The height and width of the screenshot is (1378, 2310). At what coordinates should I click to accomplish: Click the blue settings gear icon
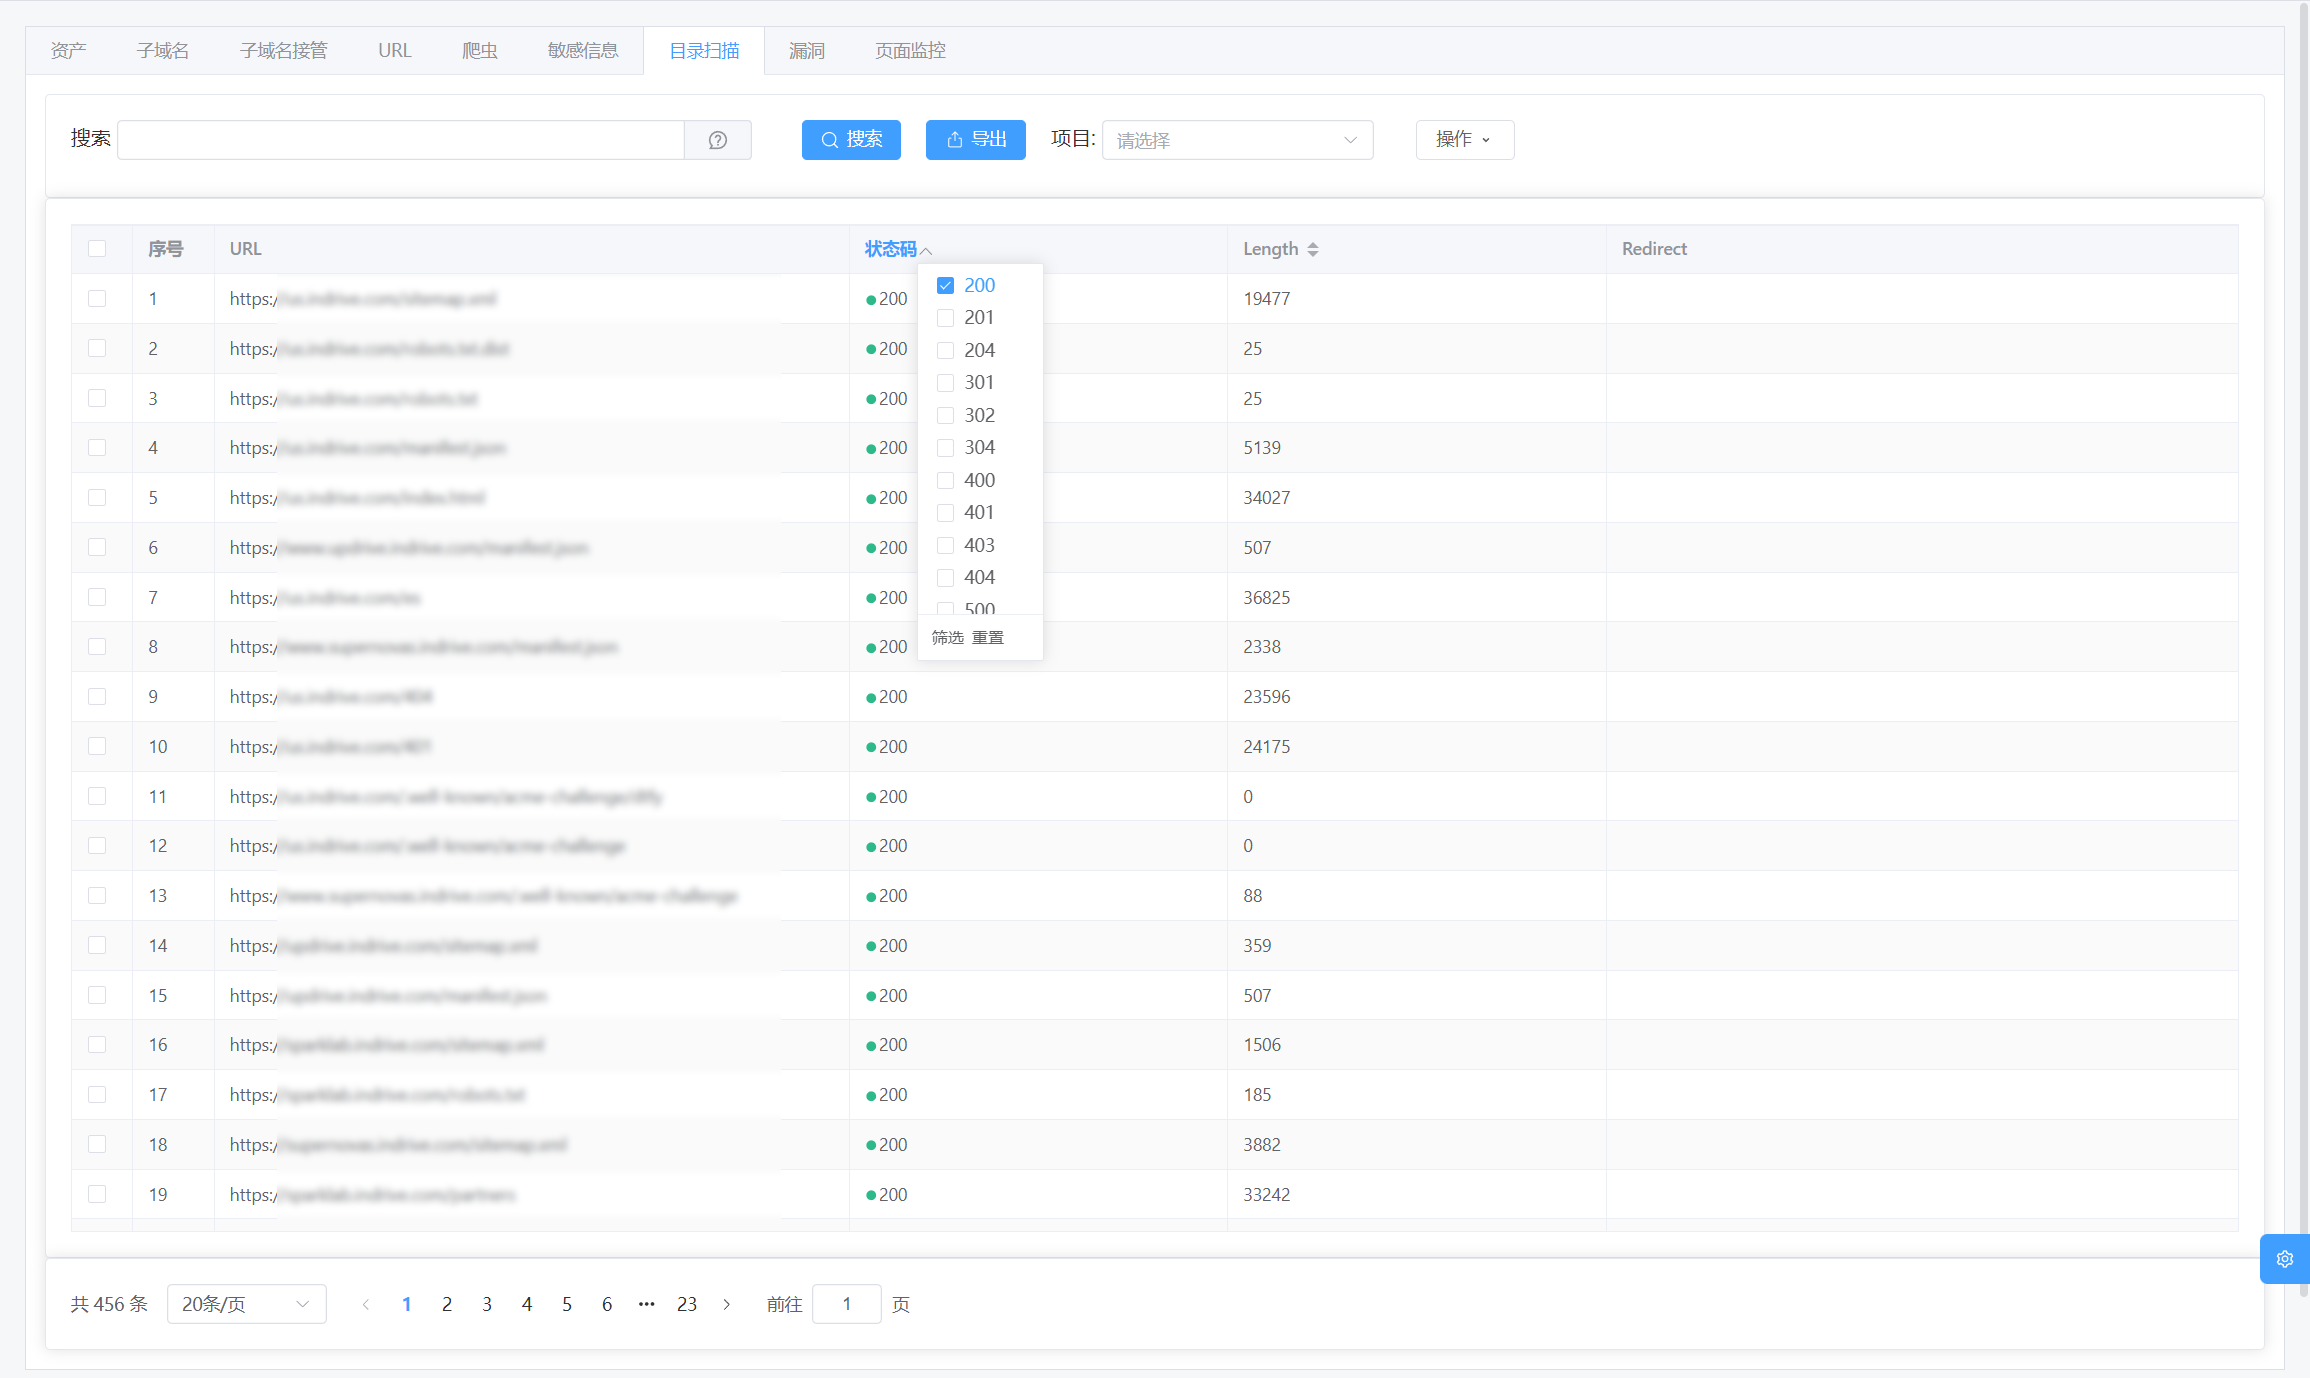tap(2284, 1259)
